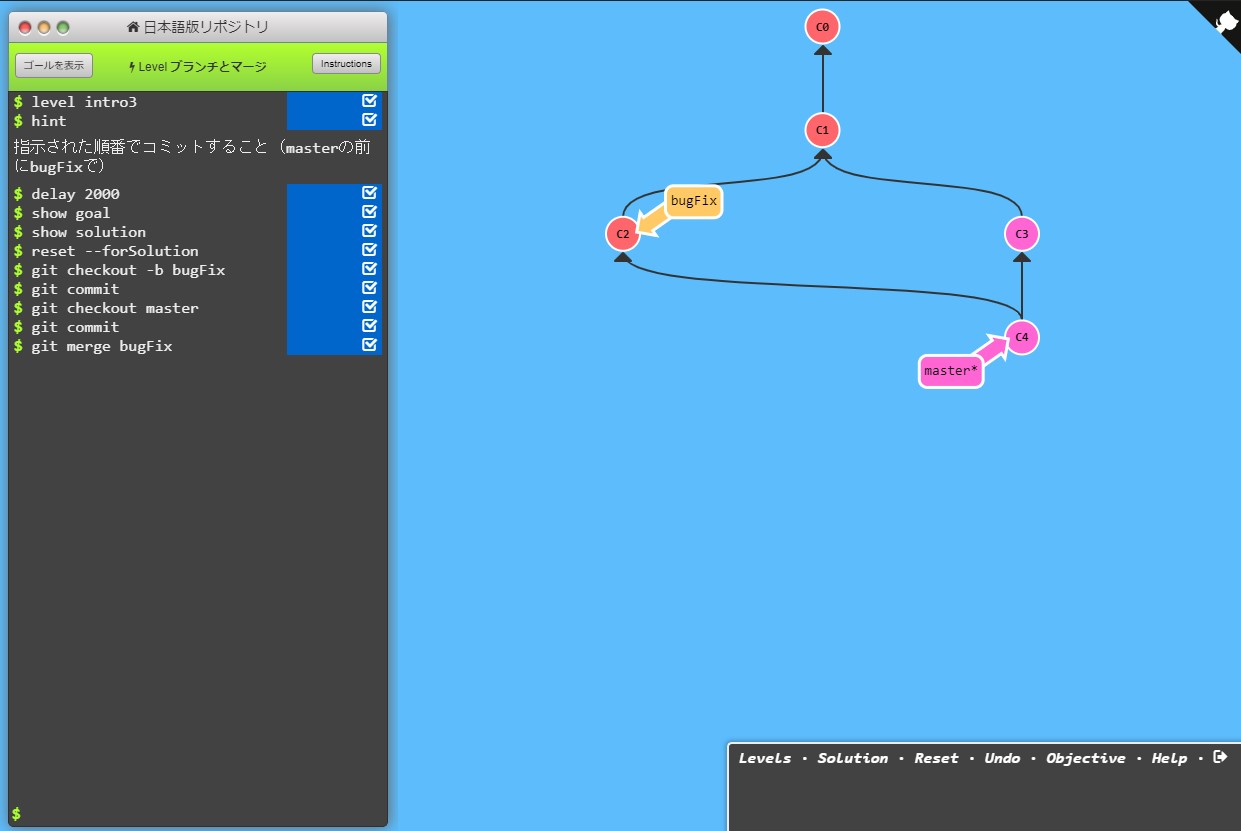Open the Instructions button
This screenshot has height=831, width=1241.
(346, 64)
